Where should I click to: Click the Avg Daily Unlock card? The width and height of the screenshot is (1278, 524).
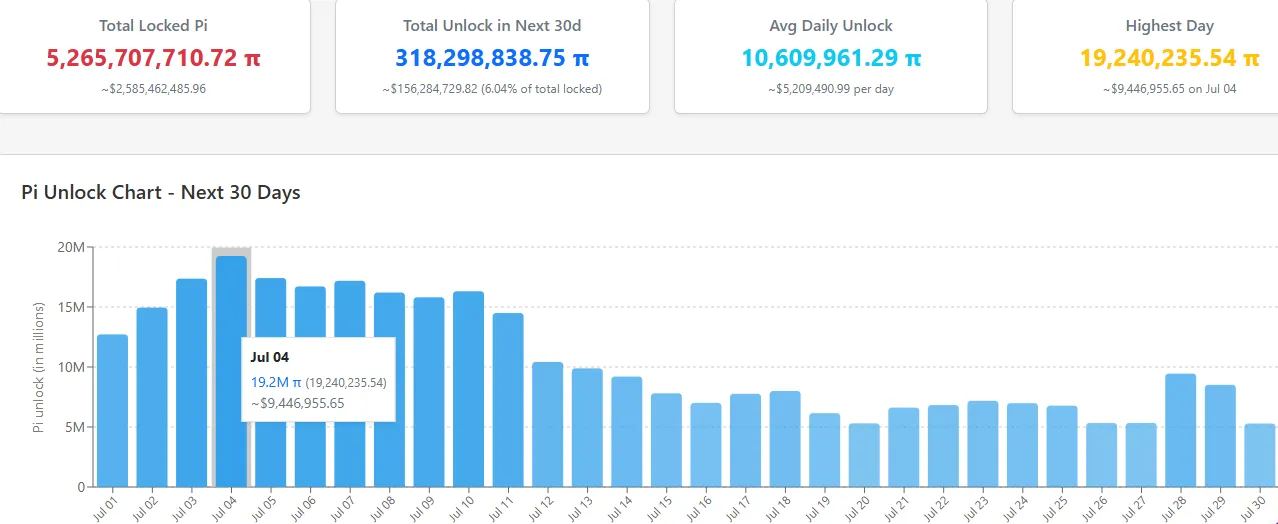[830, 55]
